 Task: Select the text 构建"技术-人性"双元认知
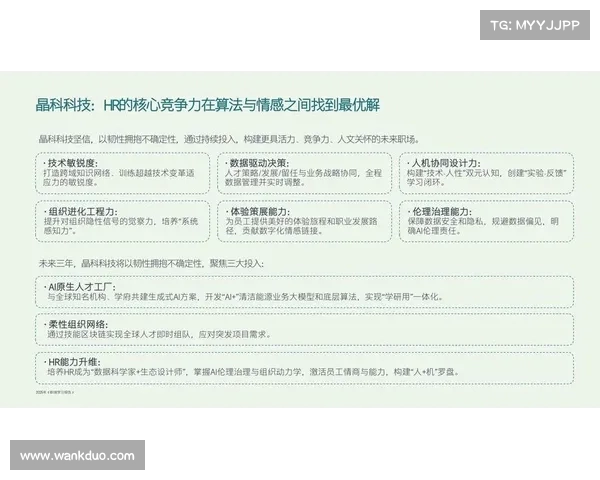click(x=453, y=173)
